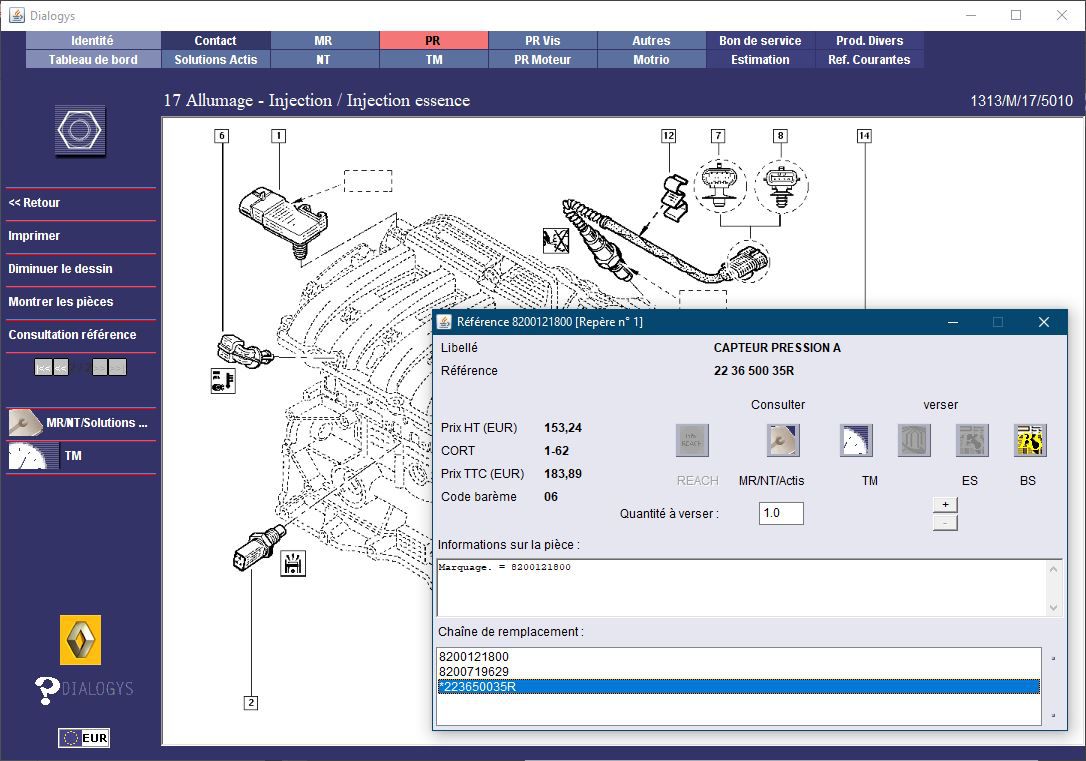The width and height of the screenshot is (1086, 761).
Task: Select part marker number 6
Action: point(222,136)
